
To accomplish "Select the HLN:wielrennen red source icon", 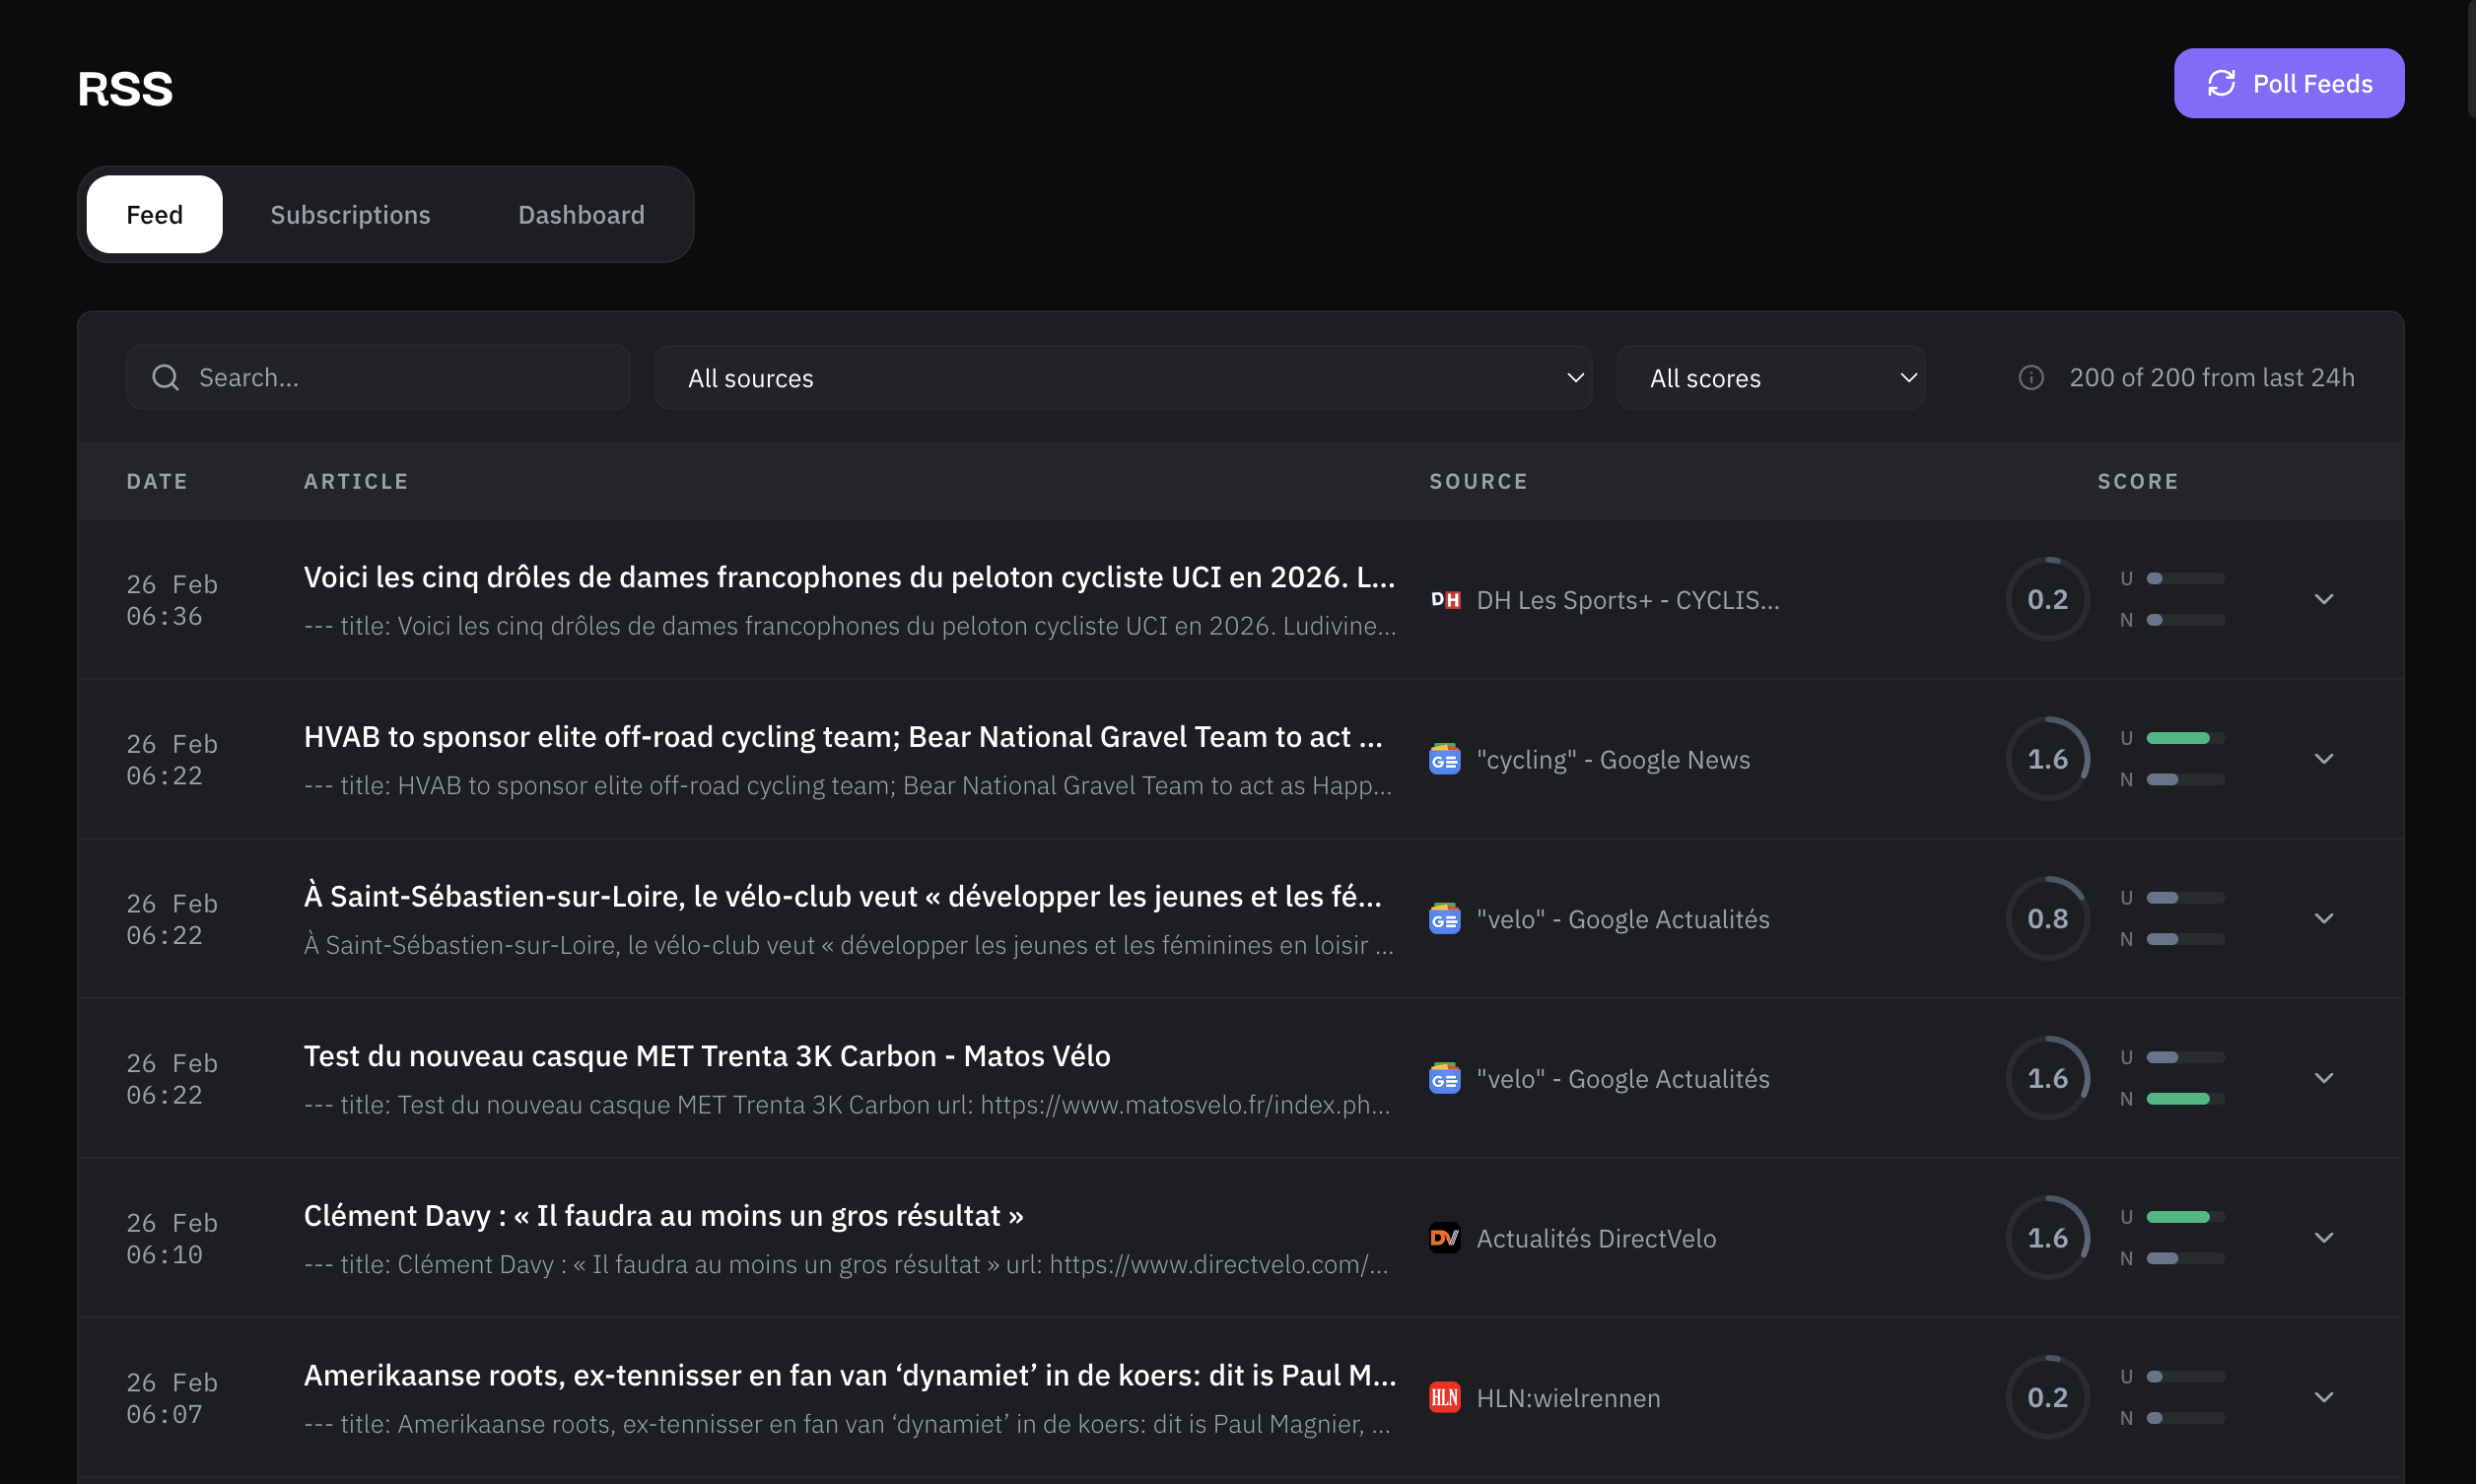I will (x=1445, y=1397).
